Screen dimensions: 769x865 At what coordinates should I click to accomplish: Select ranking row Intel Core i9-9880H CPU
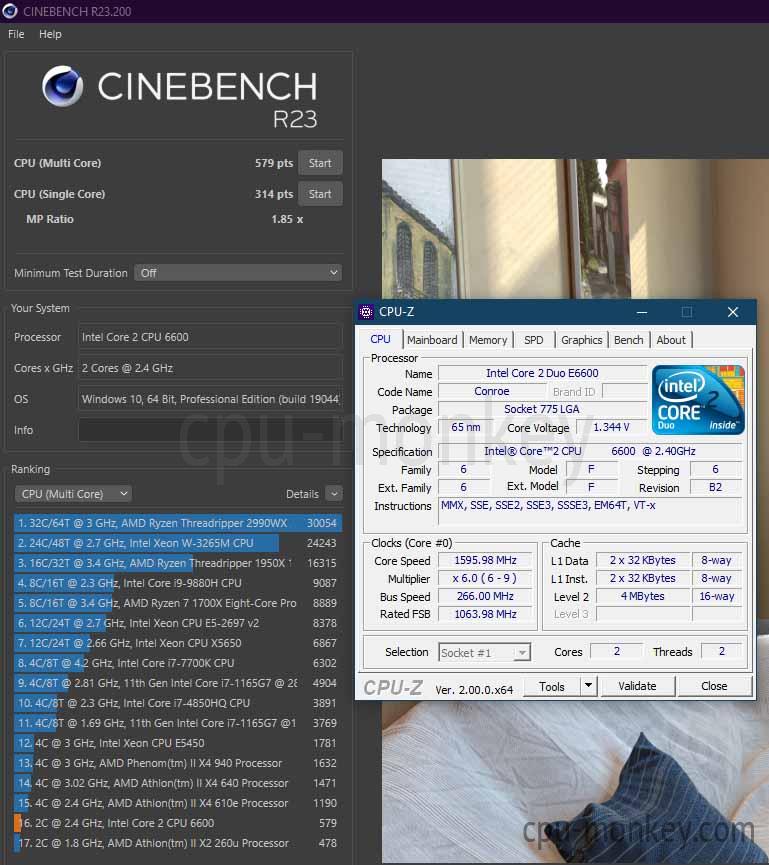click(x=178, y=583)
